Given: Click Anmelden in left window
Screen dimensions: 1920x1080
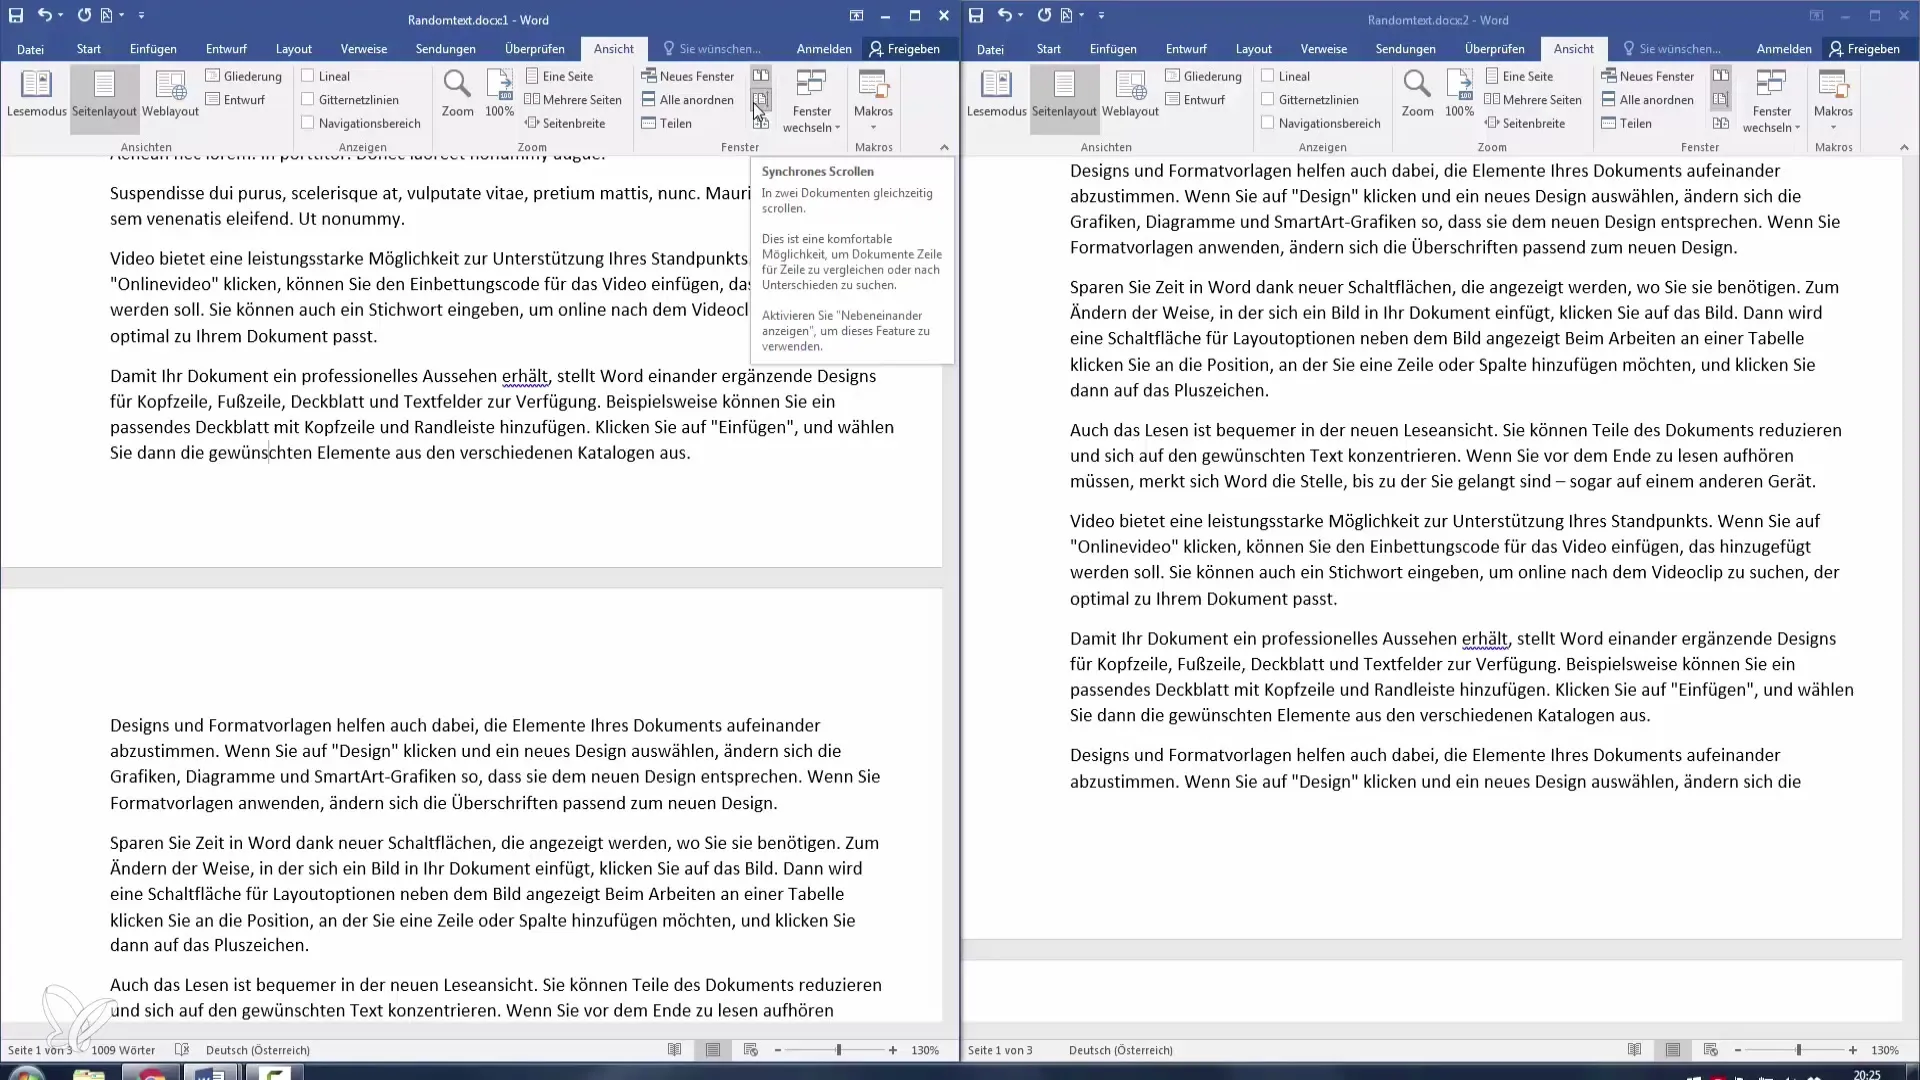Looking at the screenshot, I should tap(824, 49).
